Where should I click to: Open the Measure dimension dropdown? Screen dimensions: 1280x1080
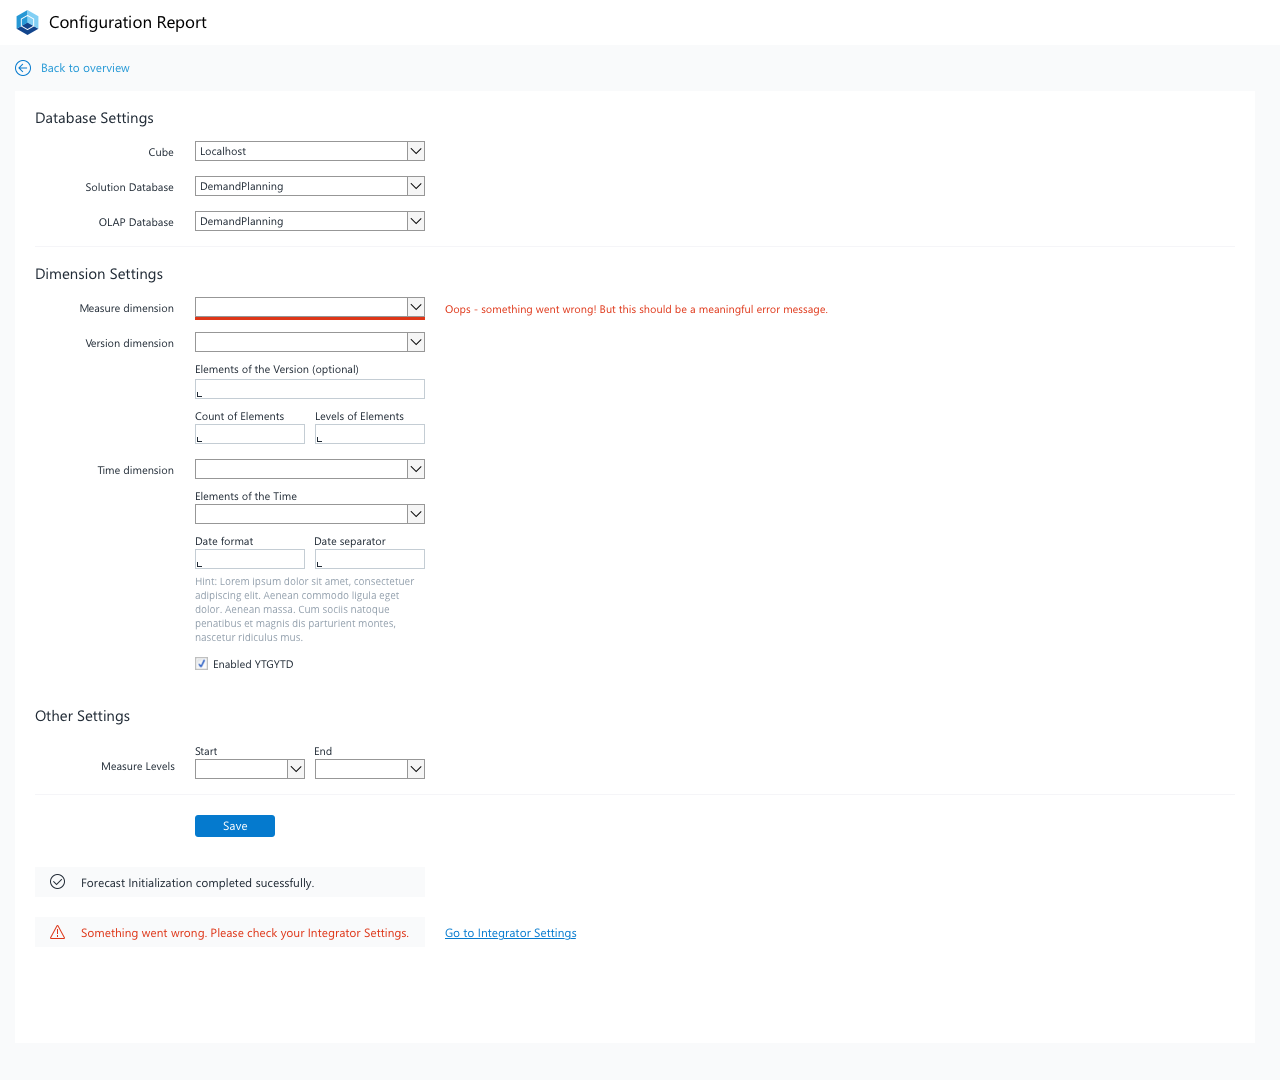tap(310, 307)
